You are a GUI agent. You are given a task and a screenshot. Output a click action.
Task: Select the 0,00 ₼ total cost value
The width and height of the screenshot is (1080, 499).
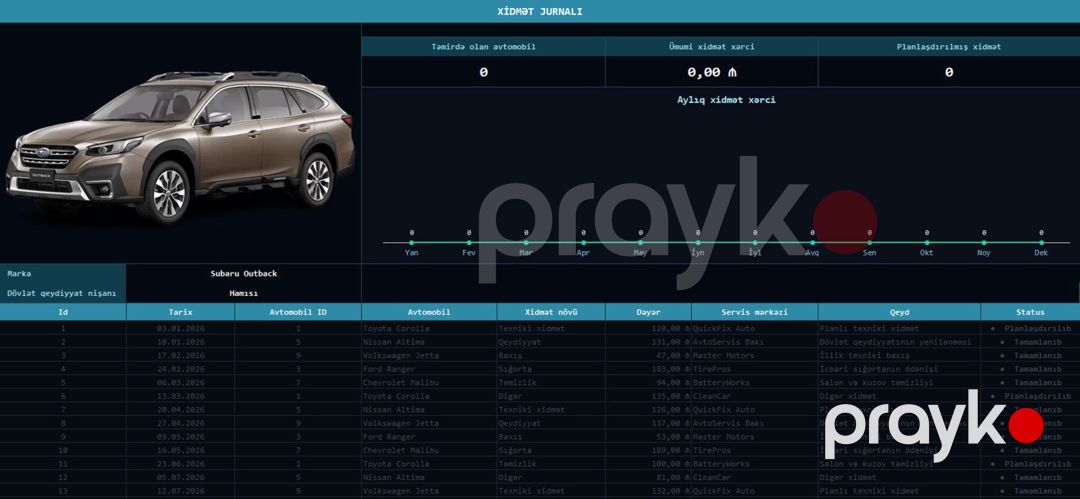(712, 72)
